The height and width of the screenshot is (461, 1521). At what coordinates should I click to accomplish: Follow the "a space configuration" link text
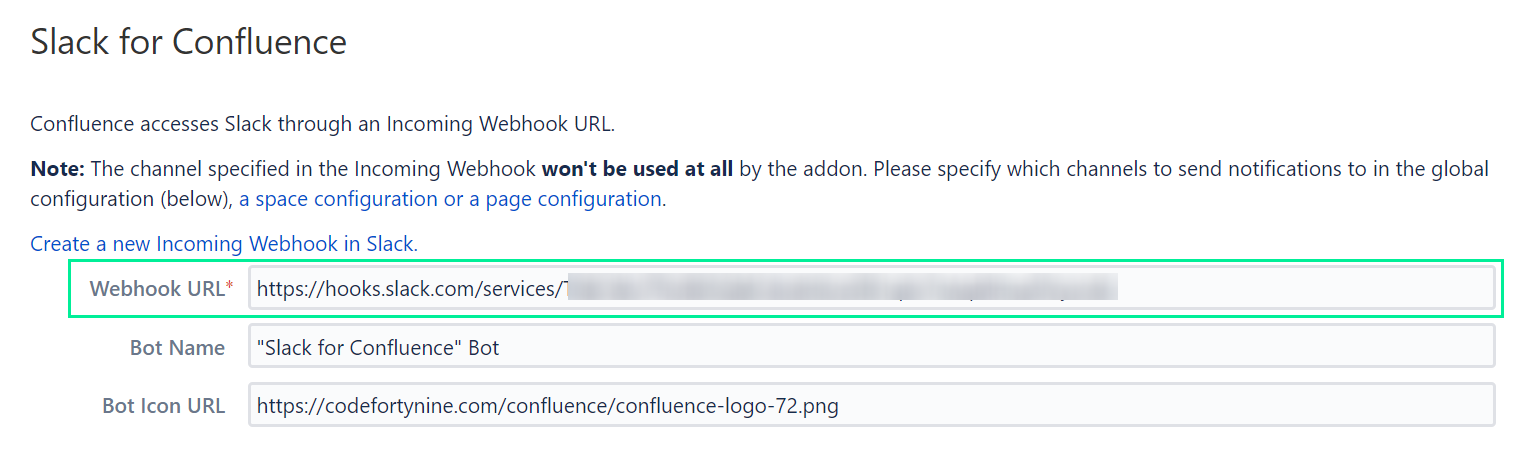(338, 199)
